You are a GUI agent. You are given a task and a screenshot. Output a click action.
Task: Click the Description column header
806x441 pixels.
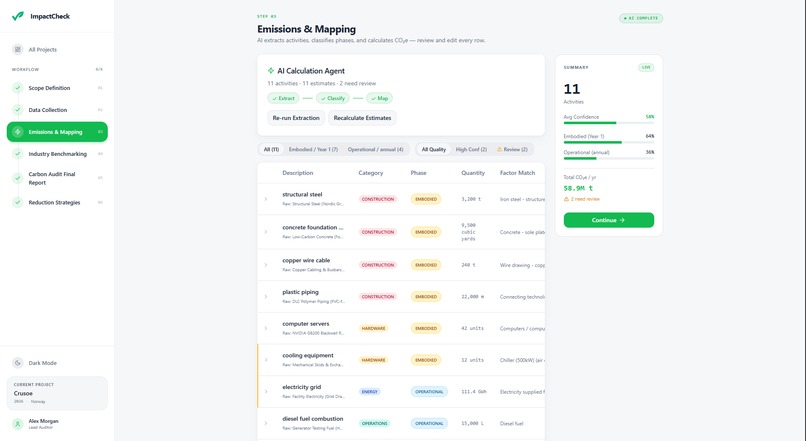coord(298,173)
